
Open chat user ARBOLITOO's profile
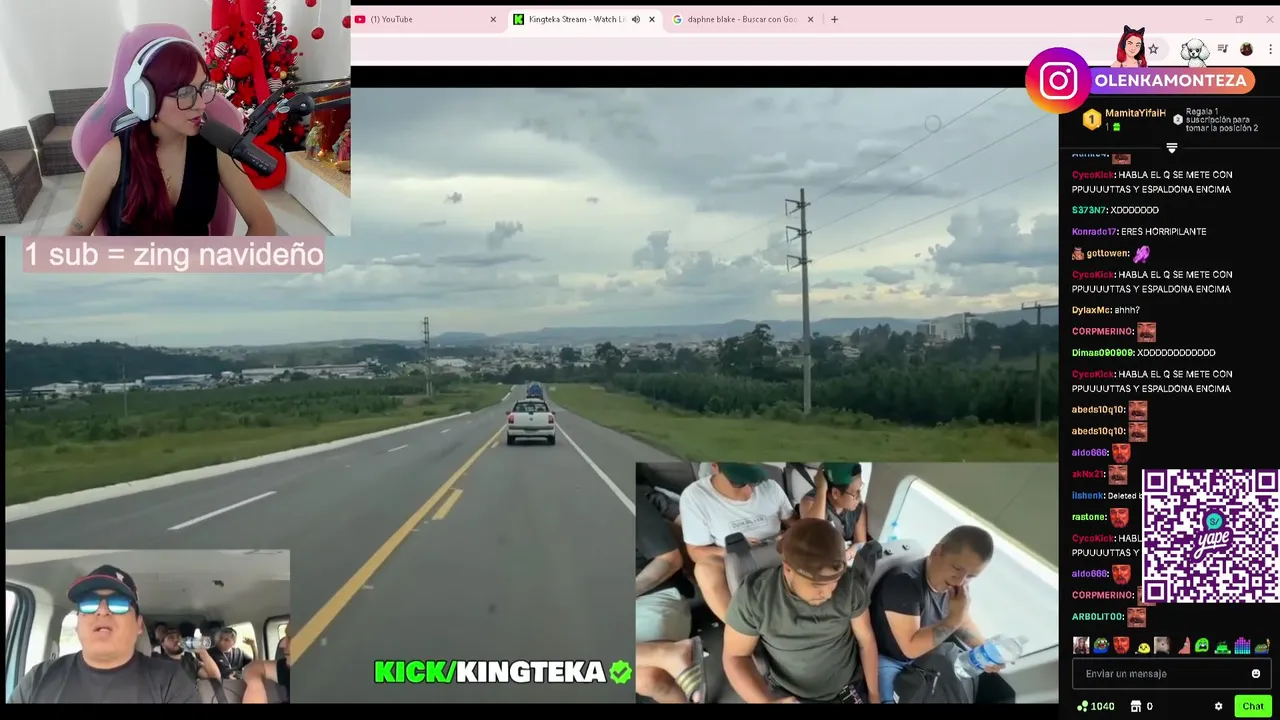1097,617
